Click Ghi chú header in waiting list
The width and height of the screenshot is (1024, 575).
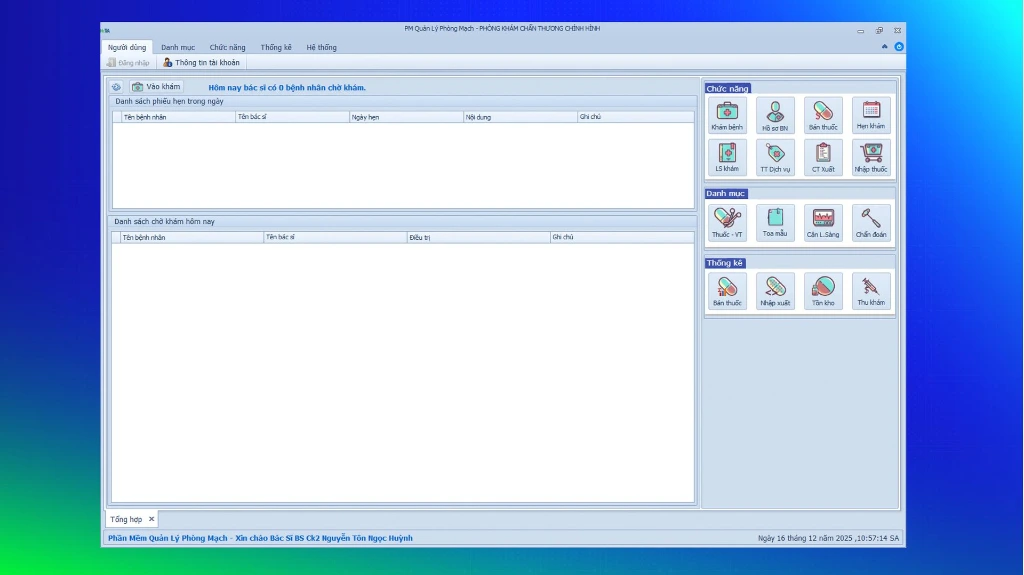click(x=622, y=237)
